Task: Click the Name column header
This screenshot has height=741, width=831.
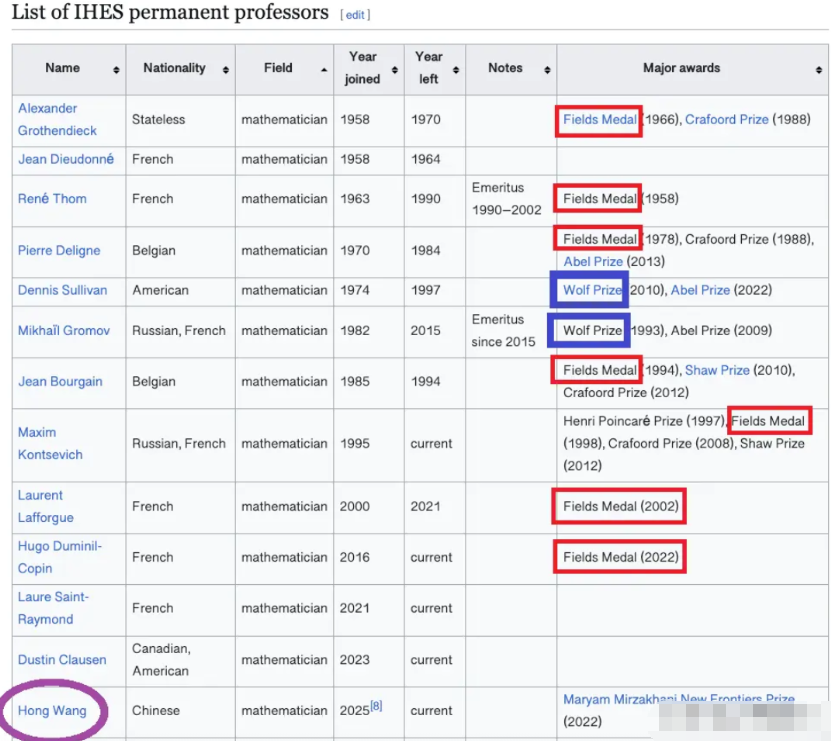Action: point(69,69)
